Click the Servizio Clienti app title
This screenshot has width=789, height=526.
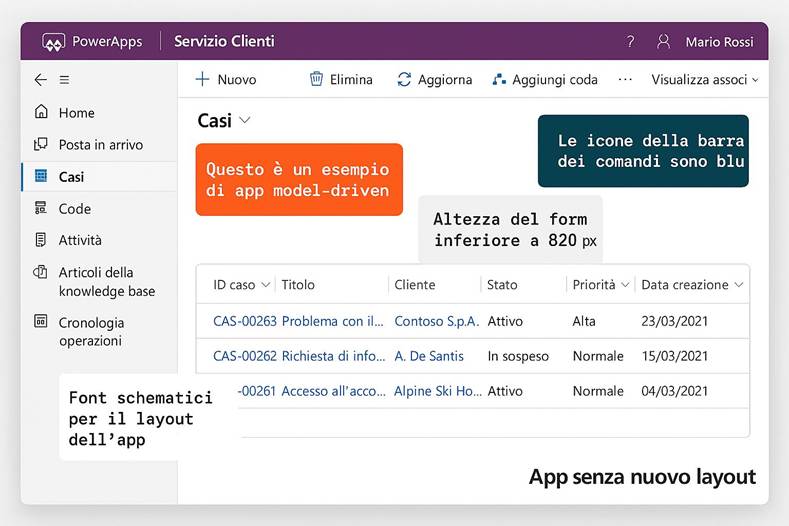[224, 41]
